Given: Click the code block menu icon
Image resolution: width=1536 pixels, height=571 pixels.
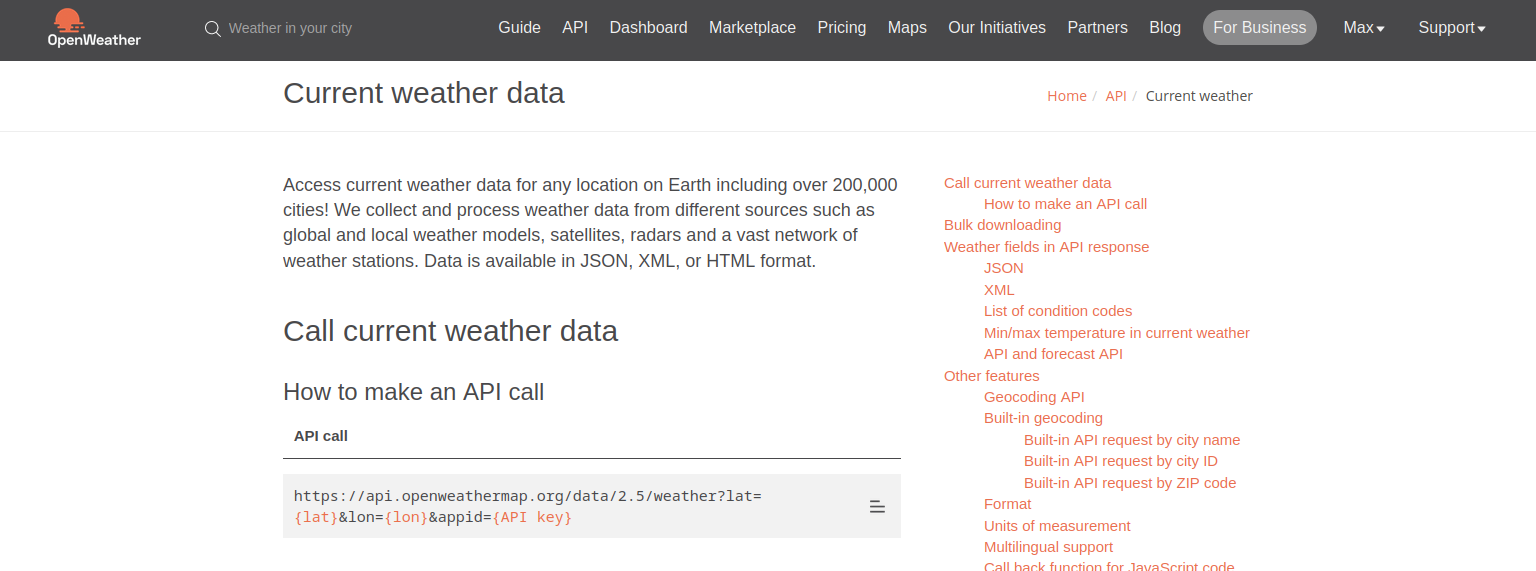Looking at the screenshot, I should 877,507.
